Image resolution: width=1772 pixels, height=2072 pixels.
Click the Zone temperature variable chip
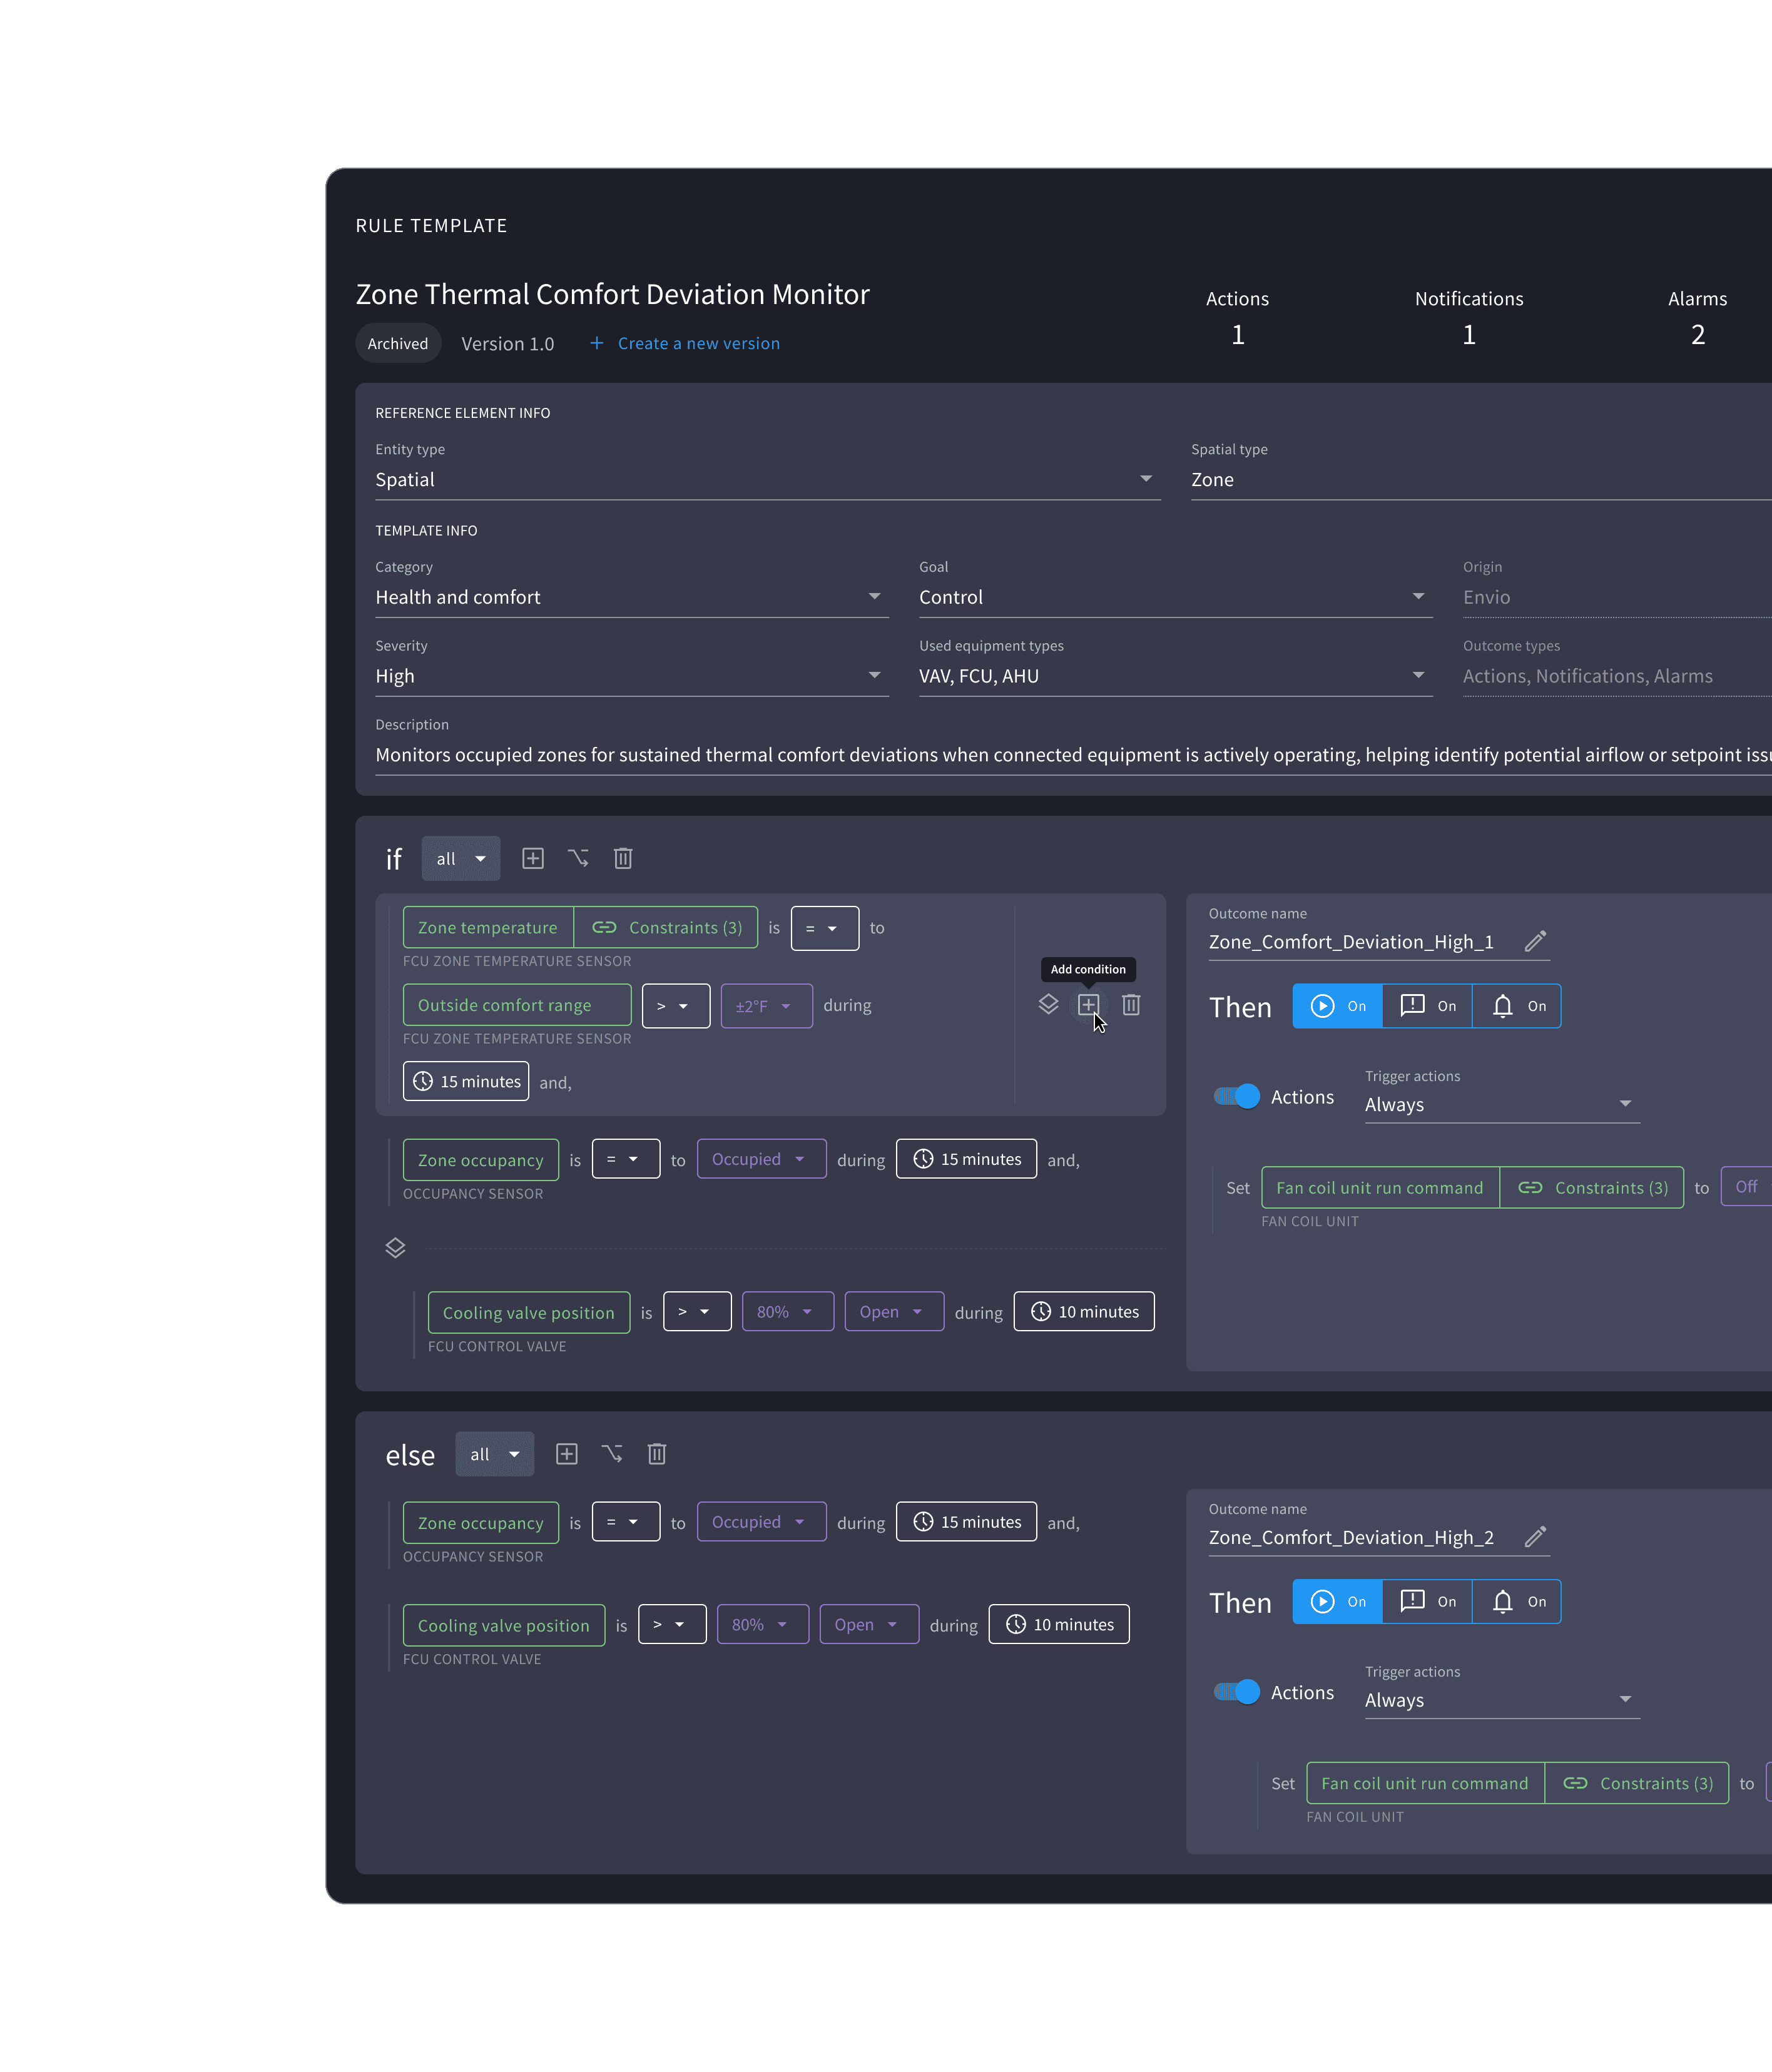pyautogui.click(x=488, y=928)
